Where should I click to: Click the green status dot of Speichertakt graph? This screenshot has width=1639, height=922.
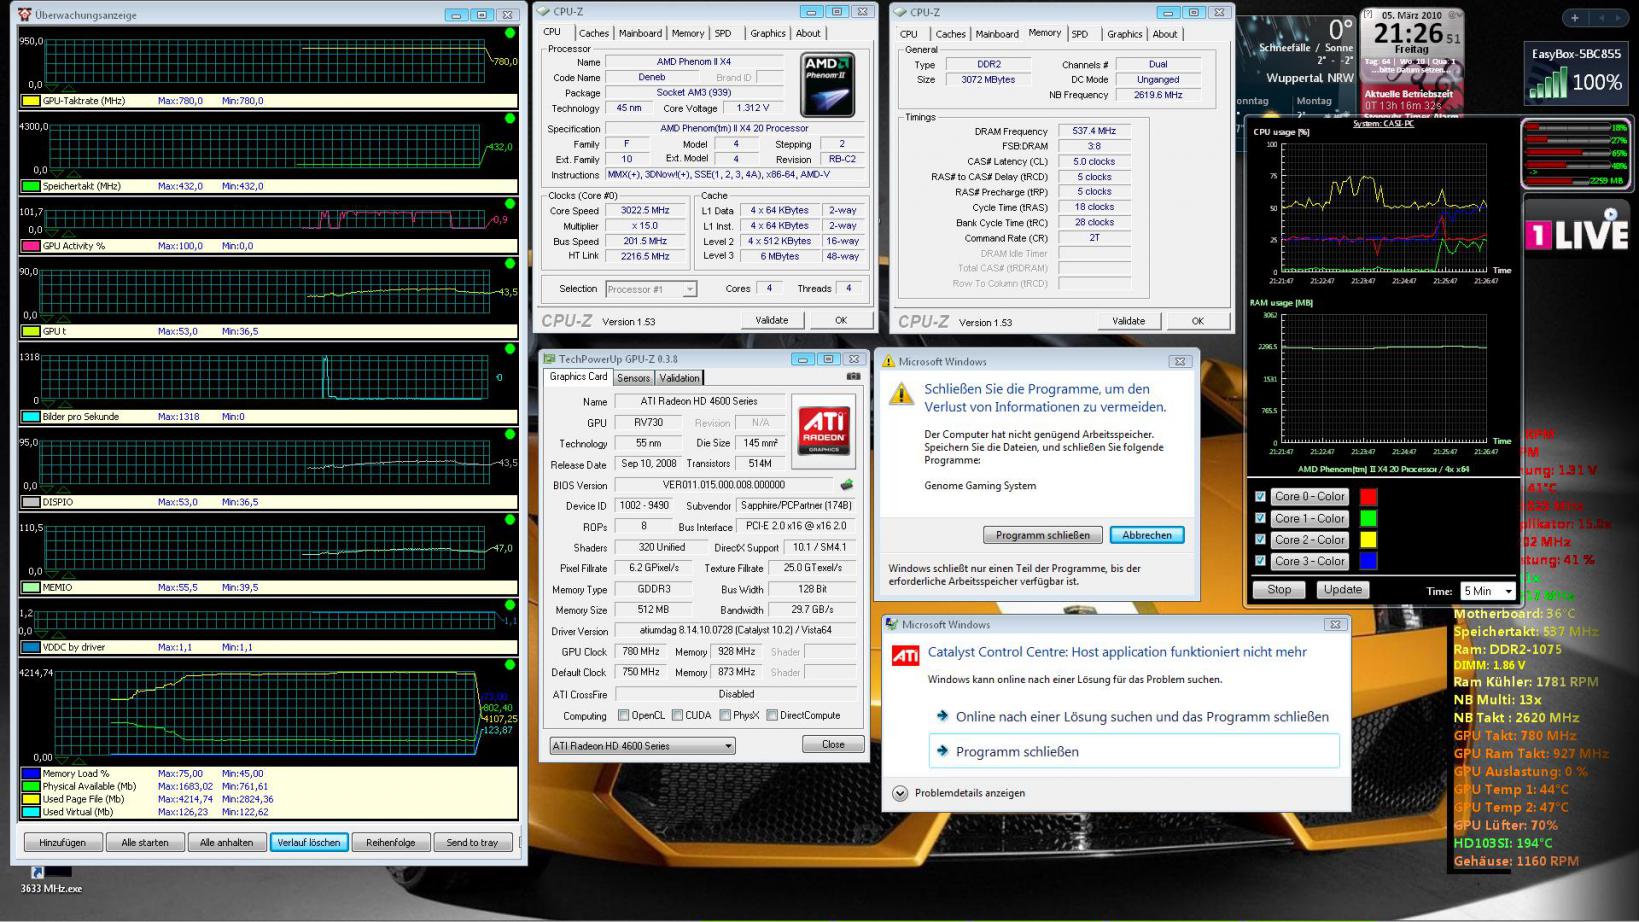click(510, 119)
